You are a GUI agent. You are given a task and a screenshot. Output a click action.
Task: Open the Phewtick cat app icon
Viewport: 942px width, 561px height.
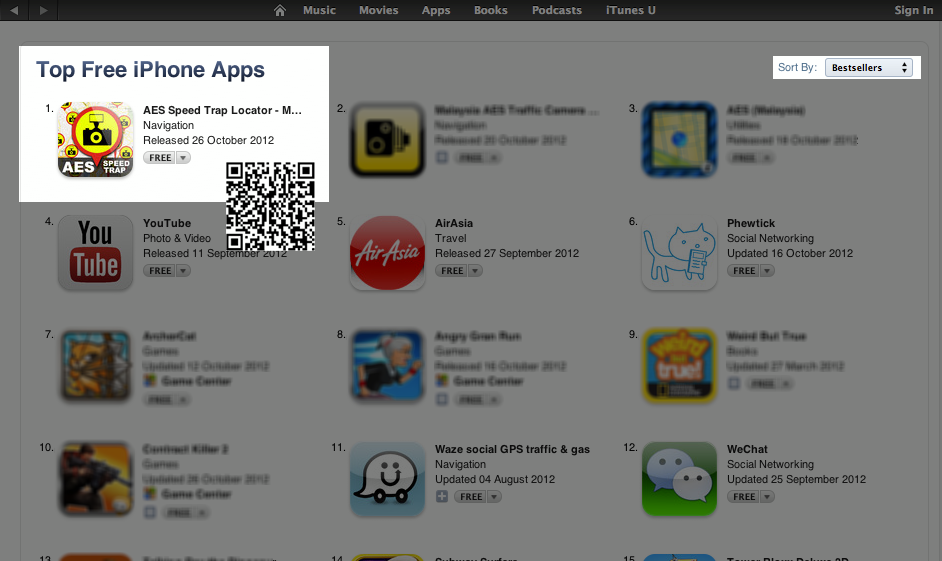point(679,253)
